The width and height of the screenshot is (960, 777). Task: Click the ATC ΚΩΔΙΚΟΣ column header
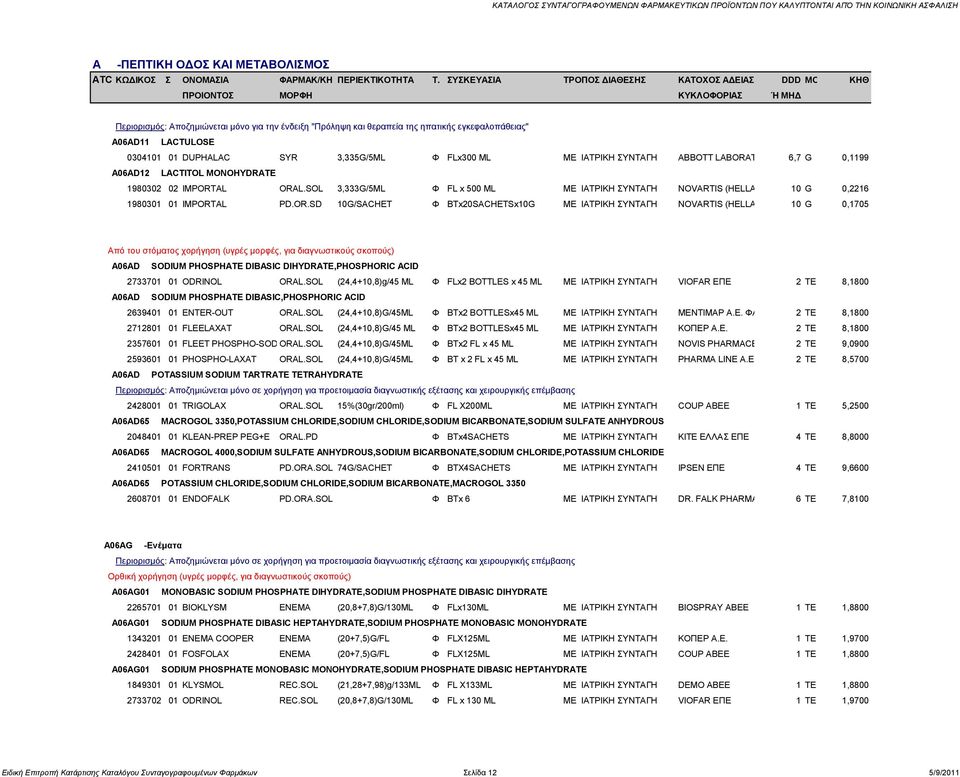point(124,80)
